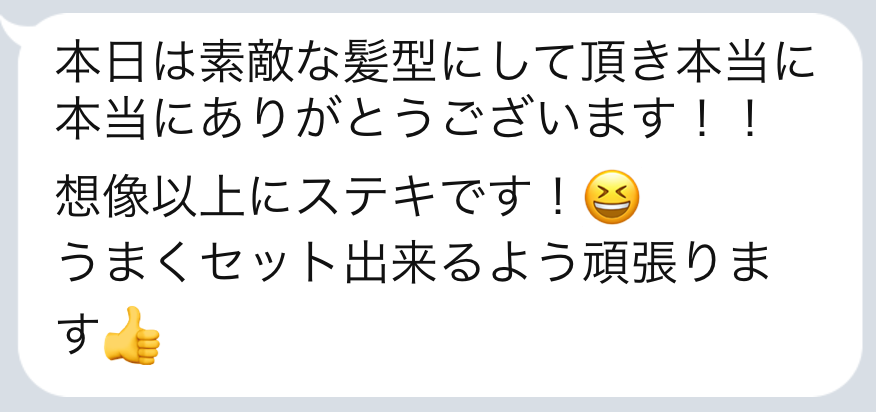Click the exclamation mark before the laughing emoji

point(556,197)
